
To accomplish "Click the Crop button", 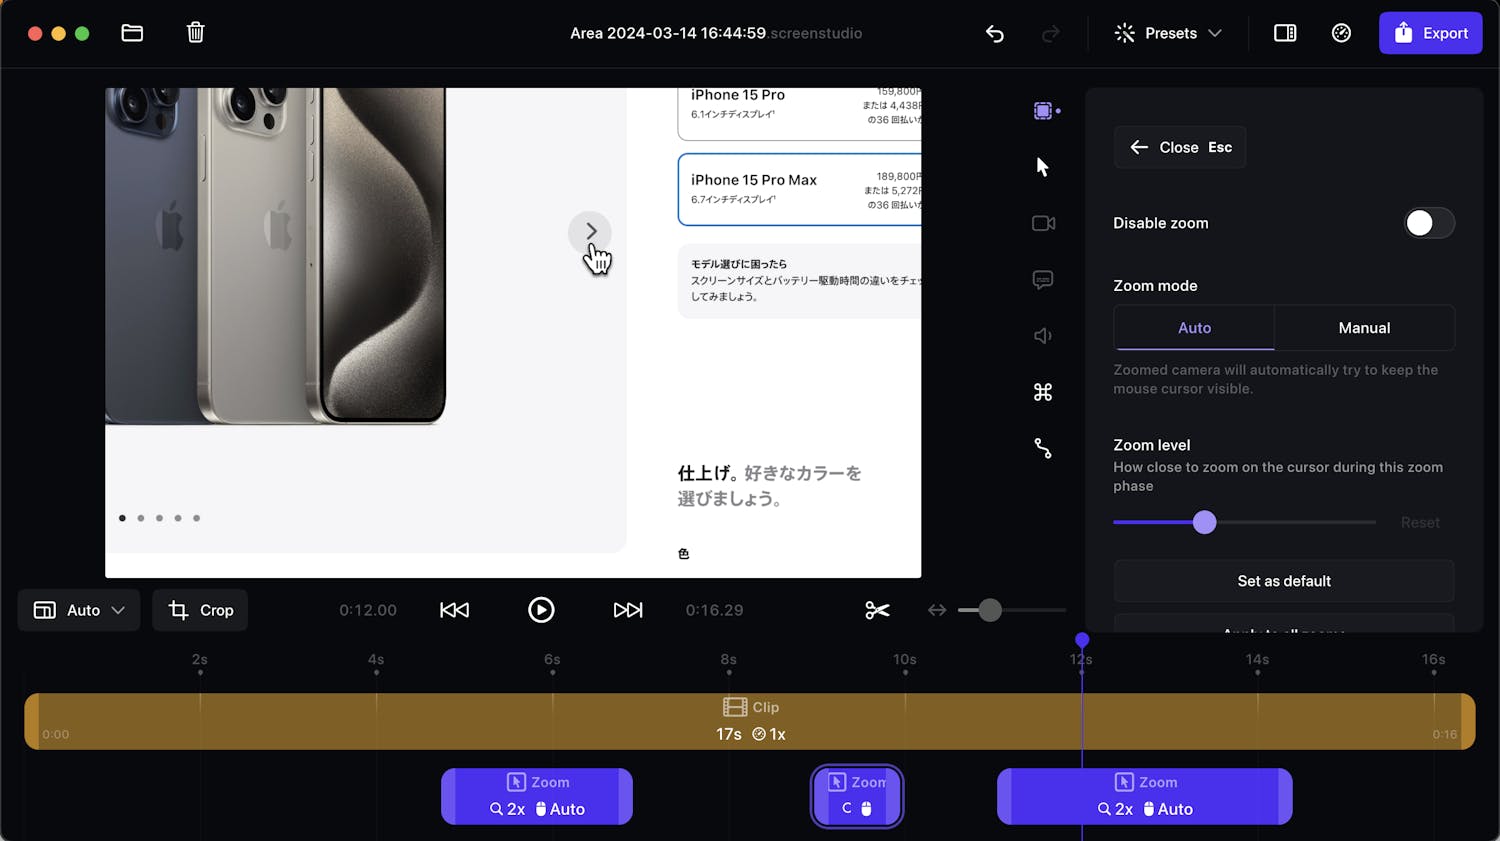I will [201, 610].
